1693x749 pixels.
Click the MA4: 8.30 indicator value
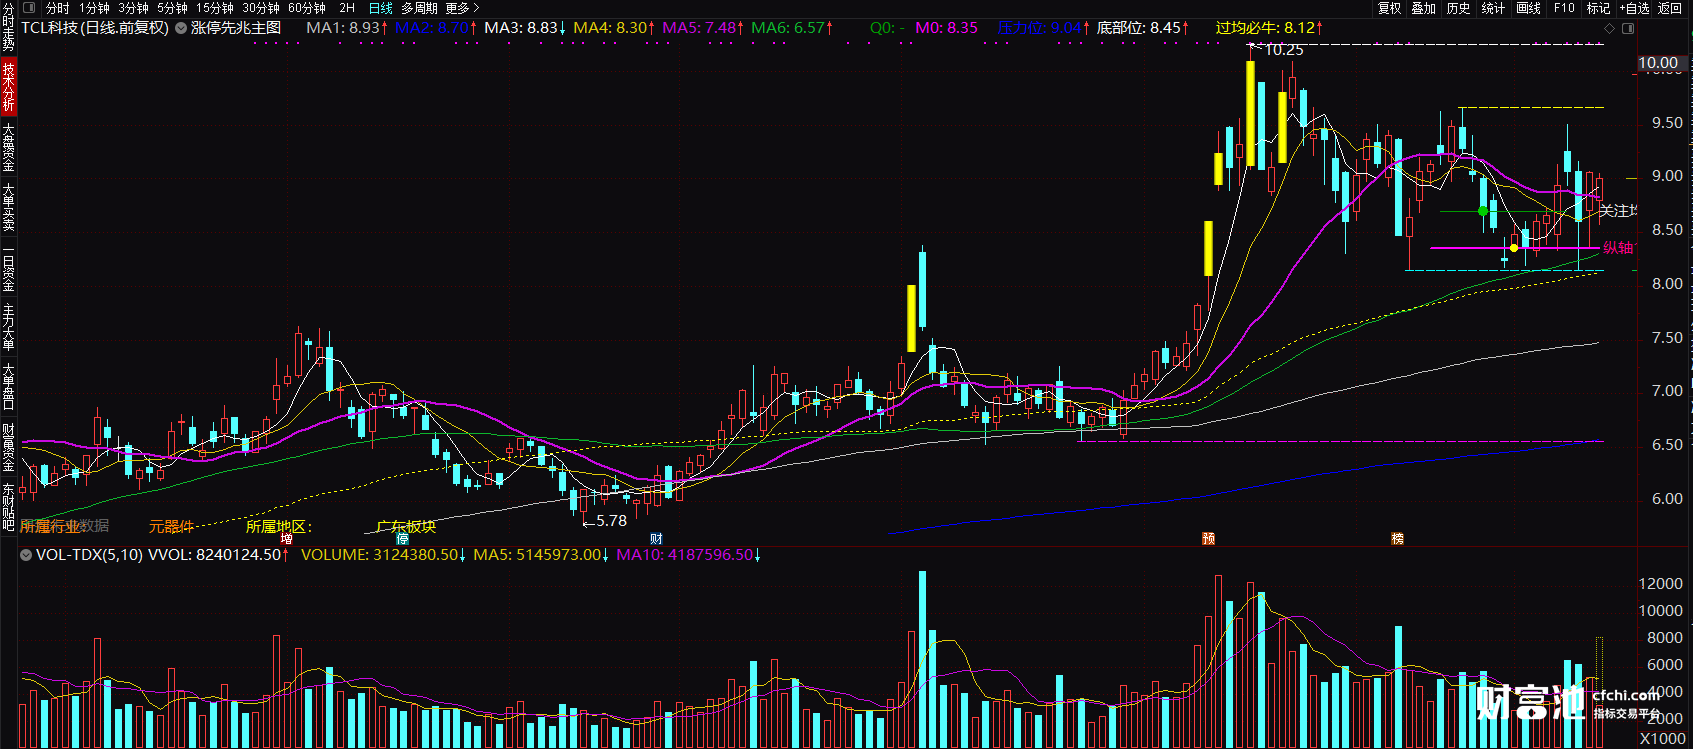point(614,28)
